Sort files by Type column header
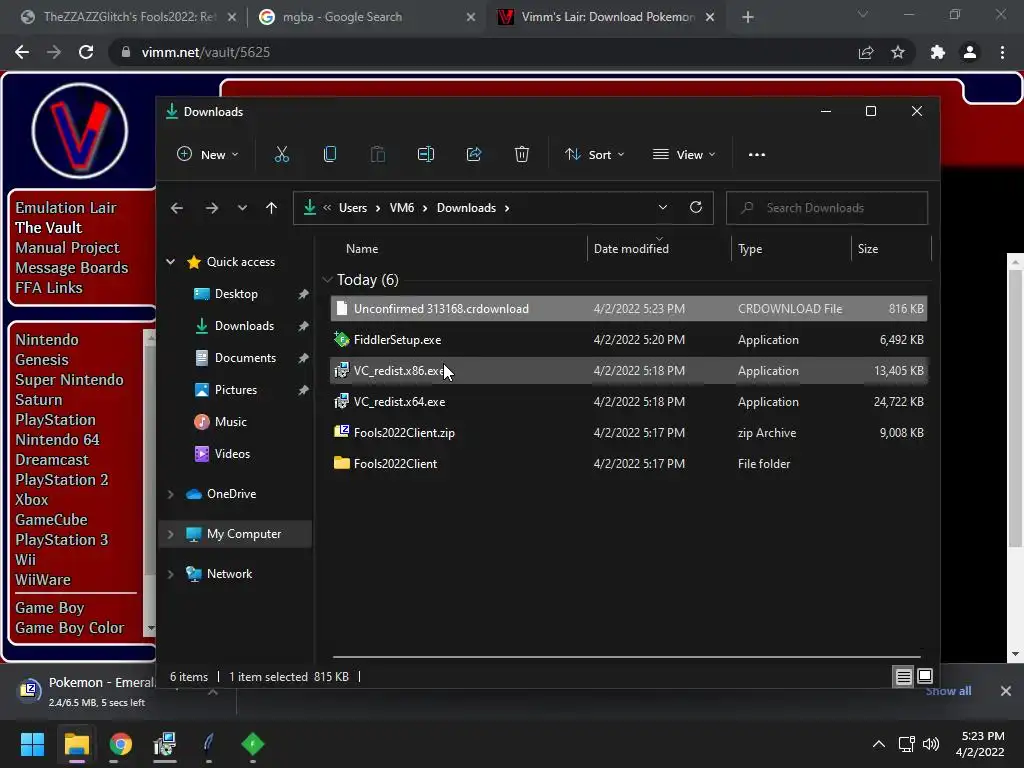Image resolution: width=1024 pixels, height=768 pixels. pos(750,249)
